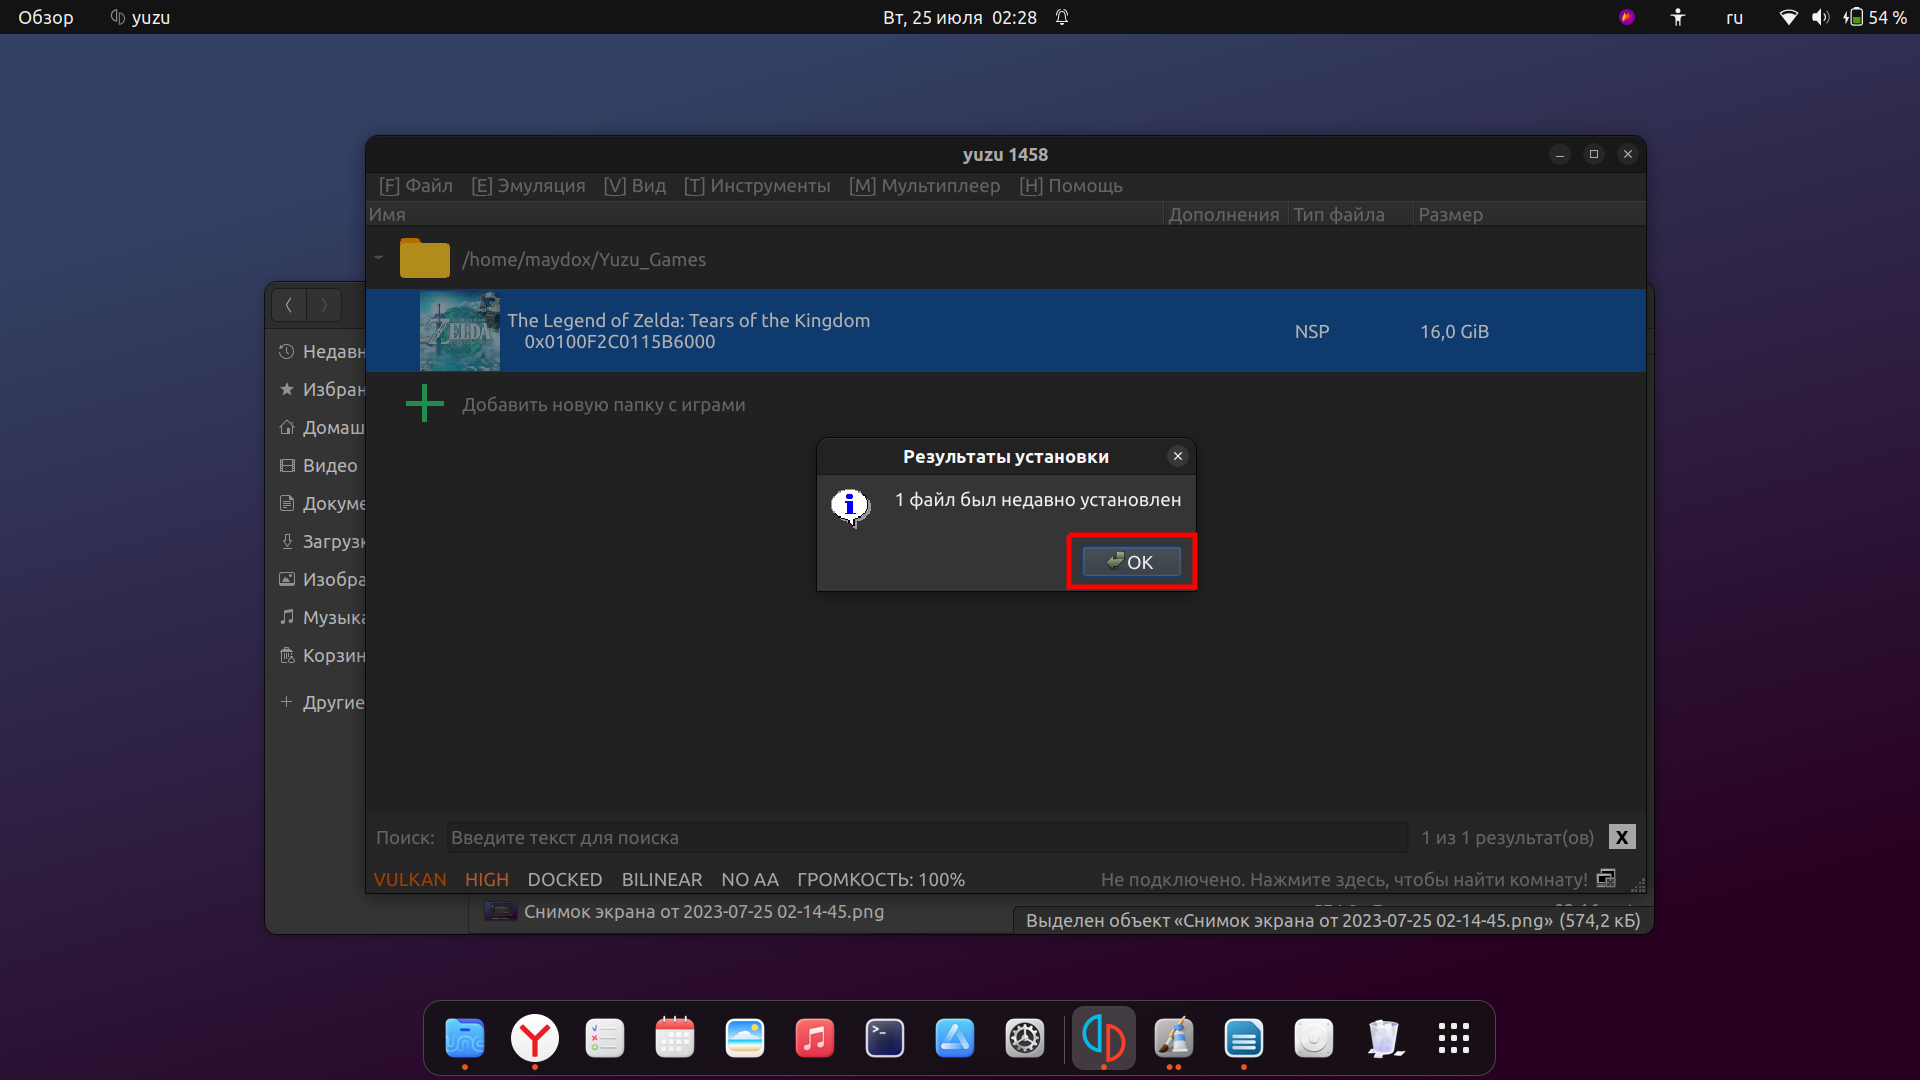Open Домашняя папка in file manager sidebar

[x=321, y=428]
